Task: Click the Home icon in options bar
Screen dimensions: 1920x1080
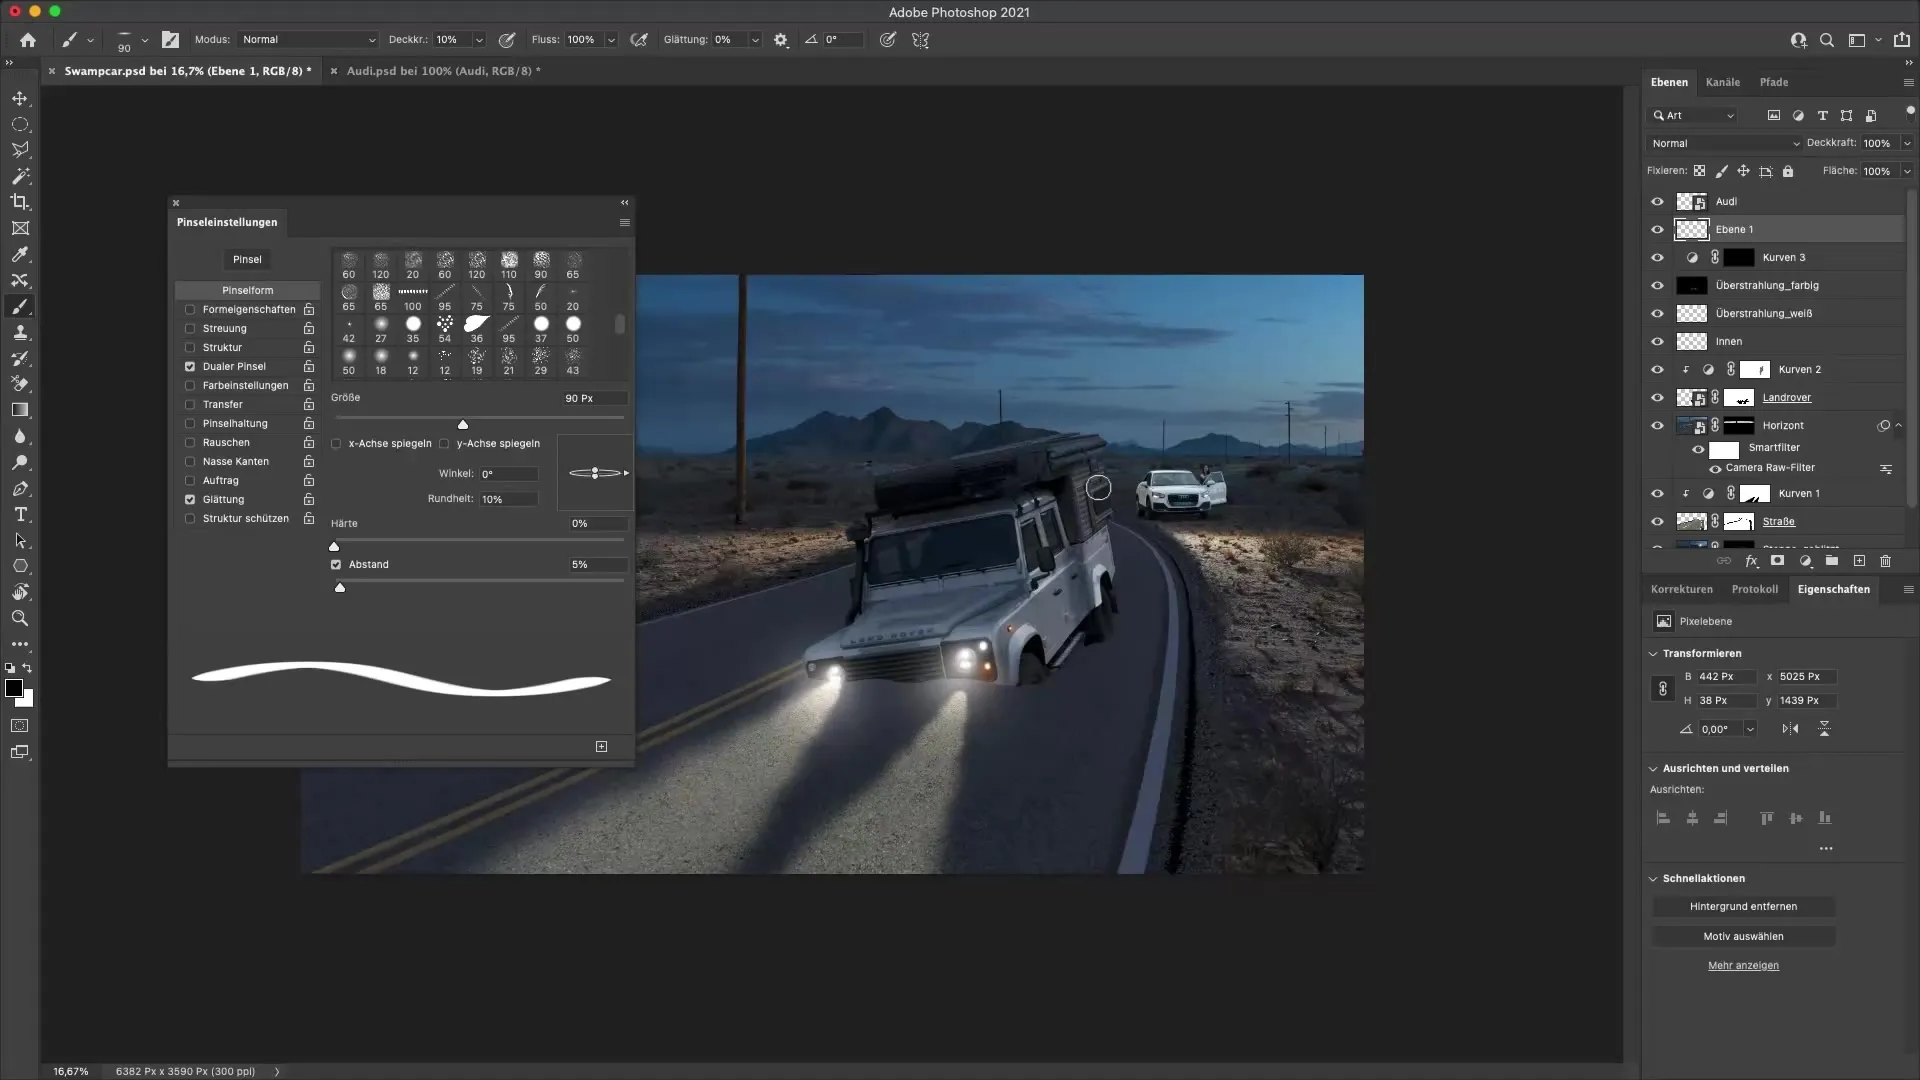Action: pos(27,40)
